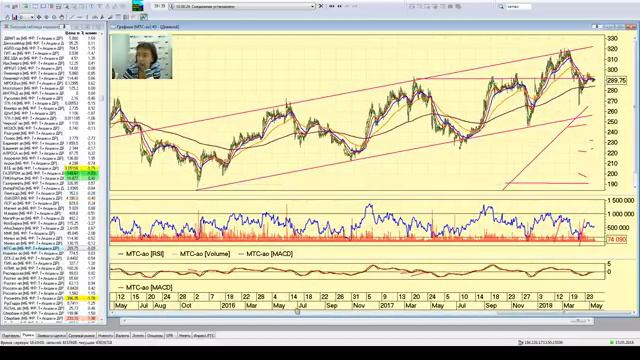The width and height of the screenshot is (640, 360).
Task: Click the highlighted chart icon ending the drawing toolbar
Action: 144,17
